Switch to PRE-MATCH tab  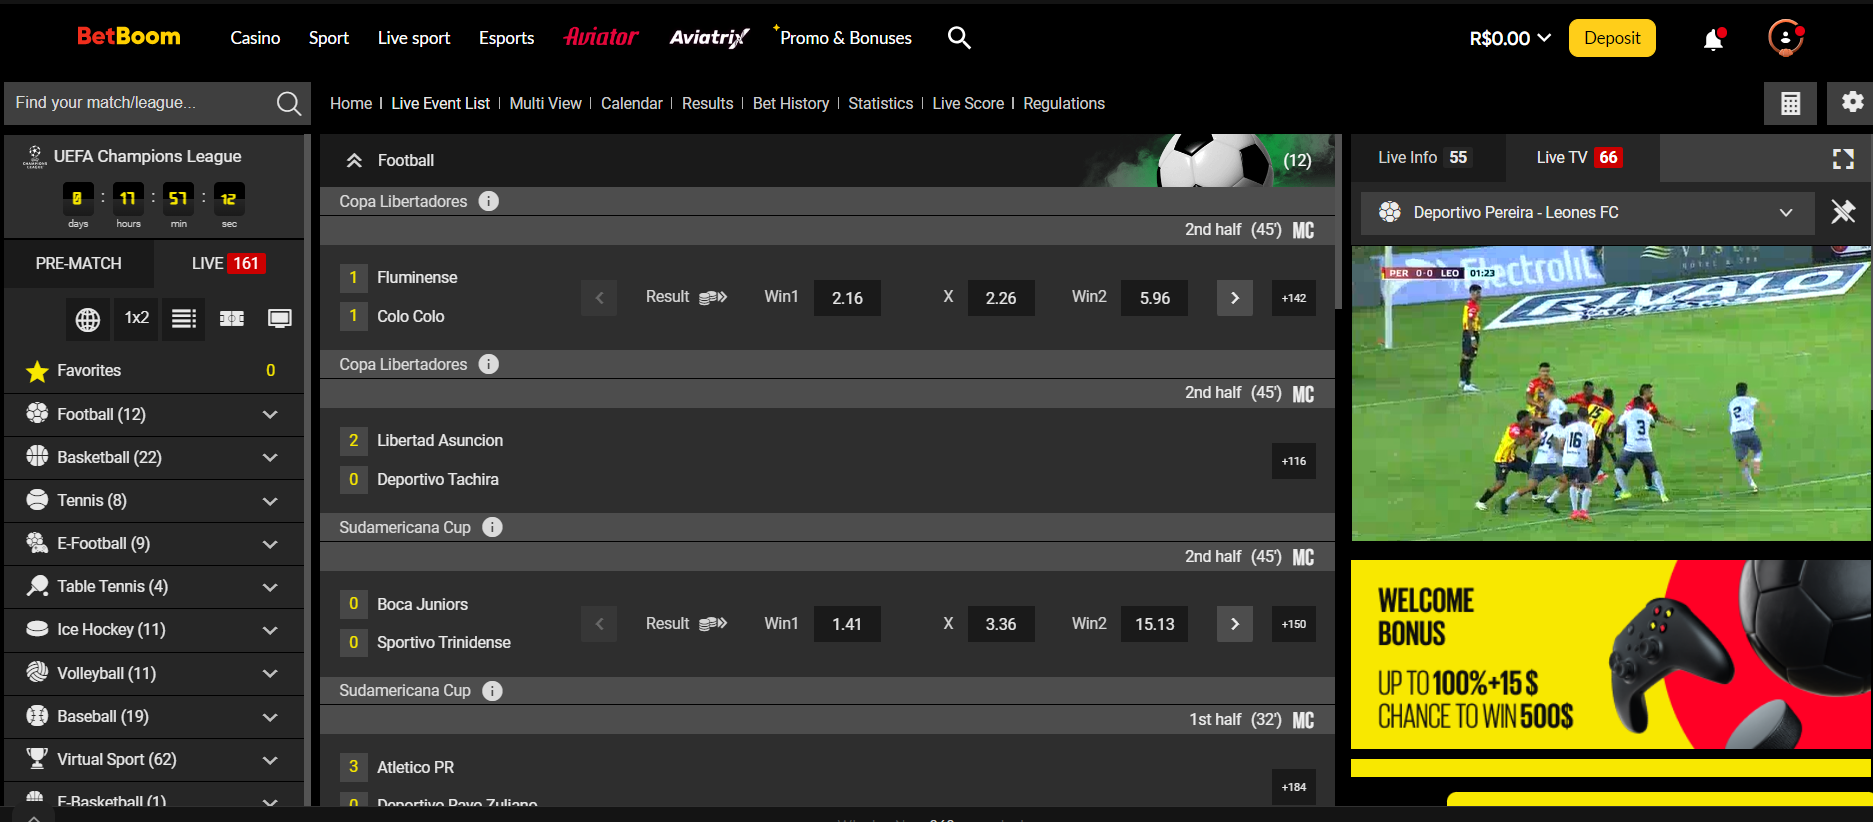tap(79, 263)
